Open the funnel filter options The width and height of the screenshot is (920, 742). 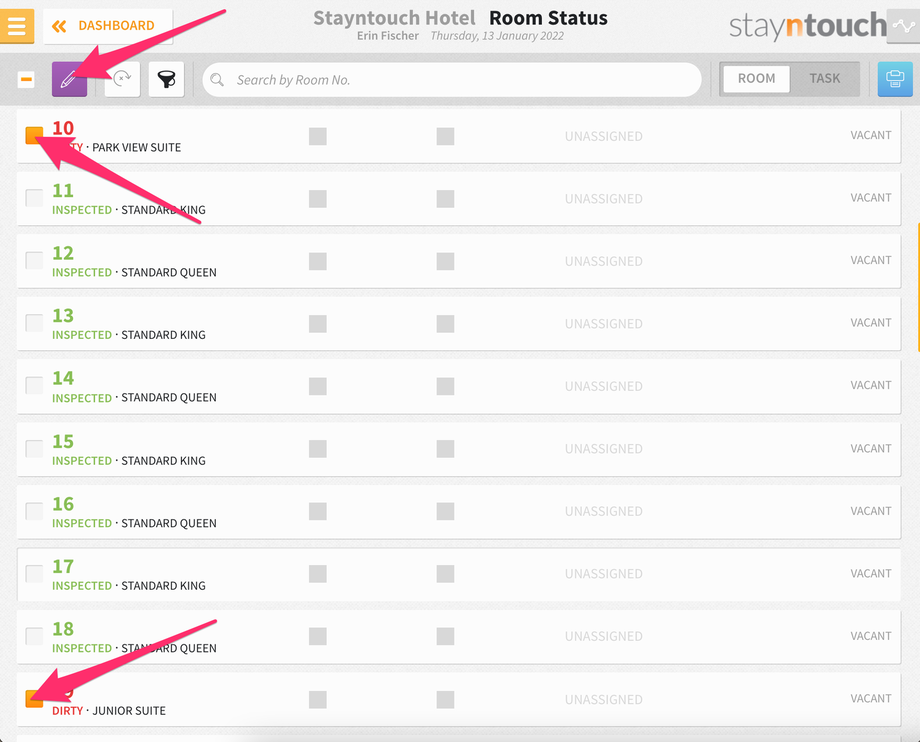[167, 79]
